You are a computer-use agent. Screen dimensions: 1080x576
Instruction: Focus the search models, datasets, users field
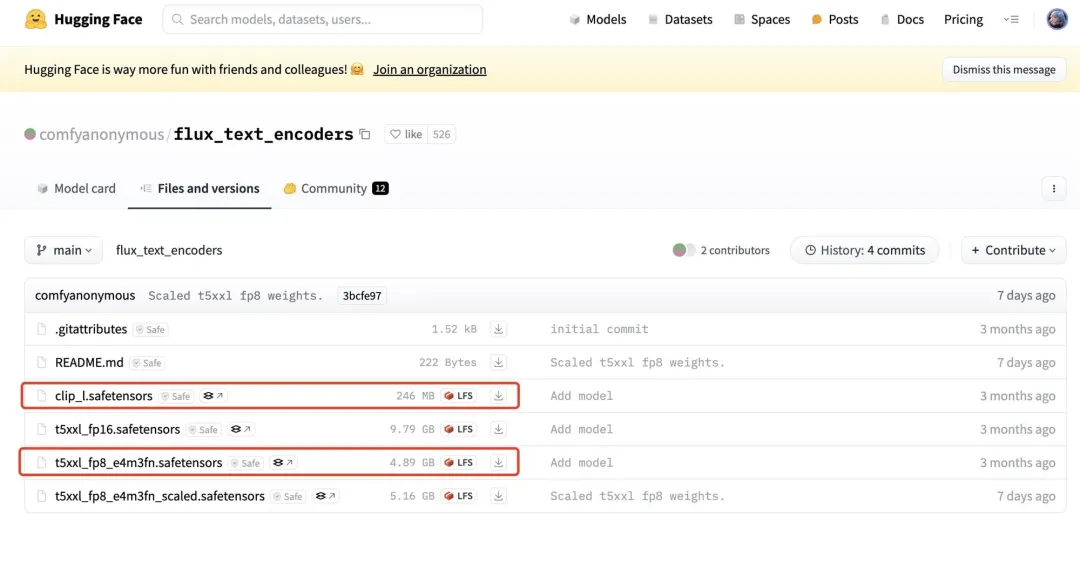(x=322, y=19)
